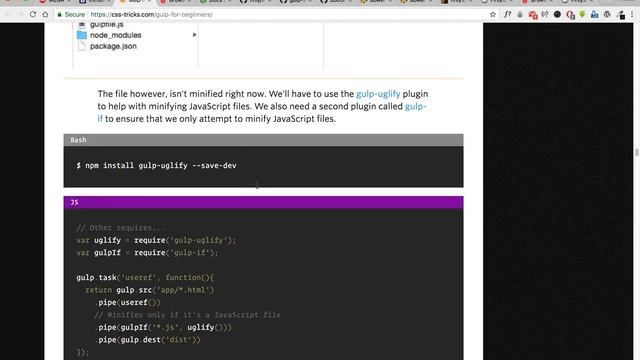Image resolution: width=640 pixels, height=360 pixels.
Task: Expand the node_modules folder arrow
Action: pyautogui.click(x=194, y=35)
